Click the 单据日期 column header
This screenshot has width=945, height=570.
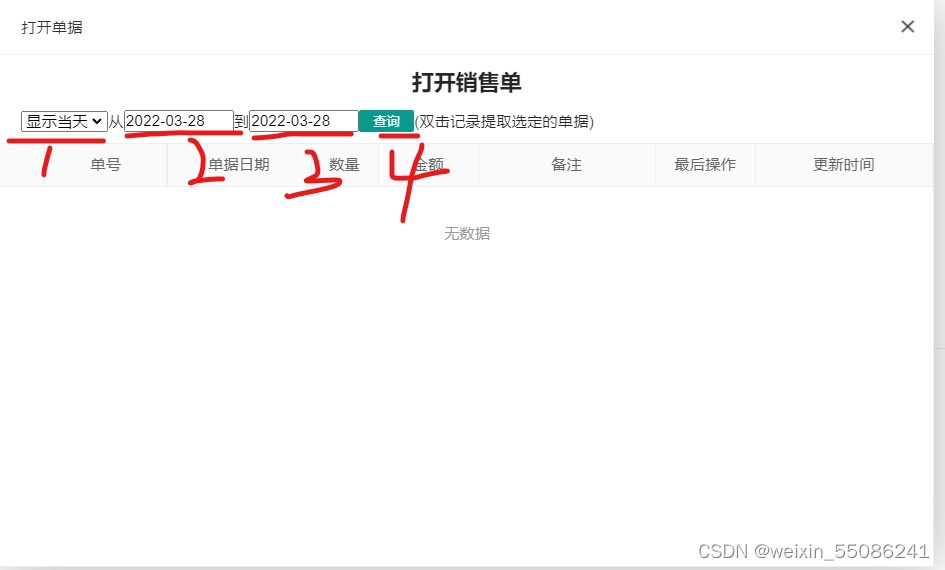click(x=239, y=164)
